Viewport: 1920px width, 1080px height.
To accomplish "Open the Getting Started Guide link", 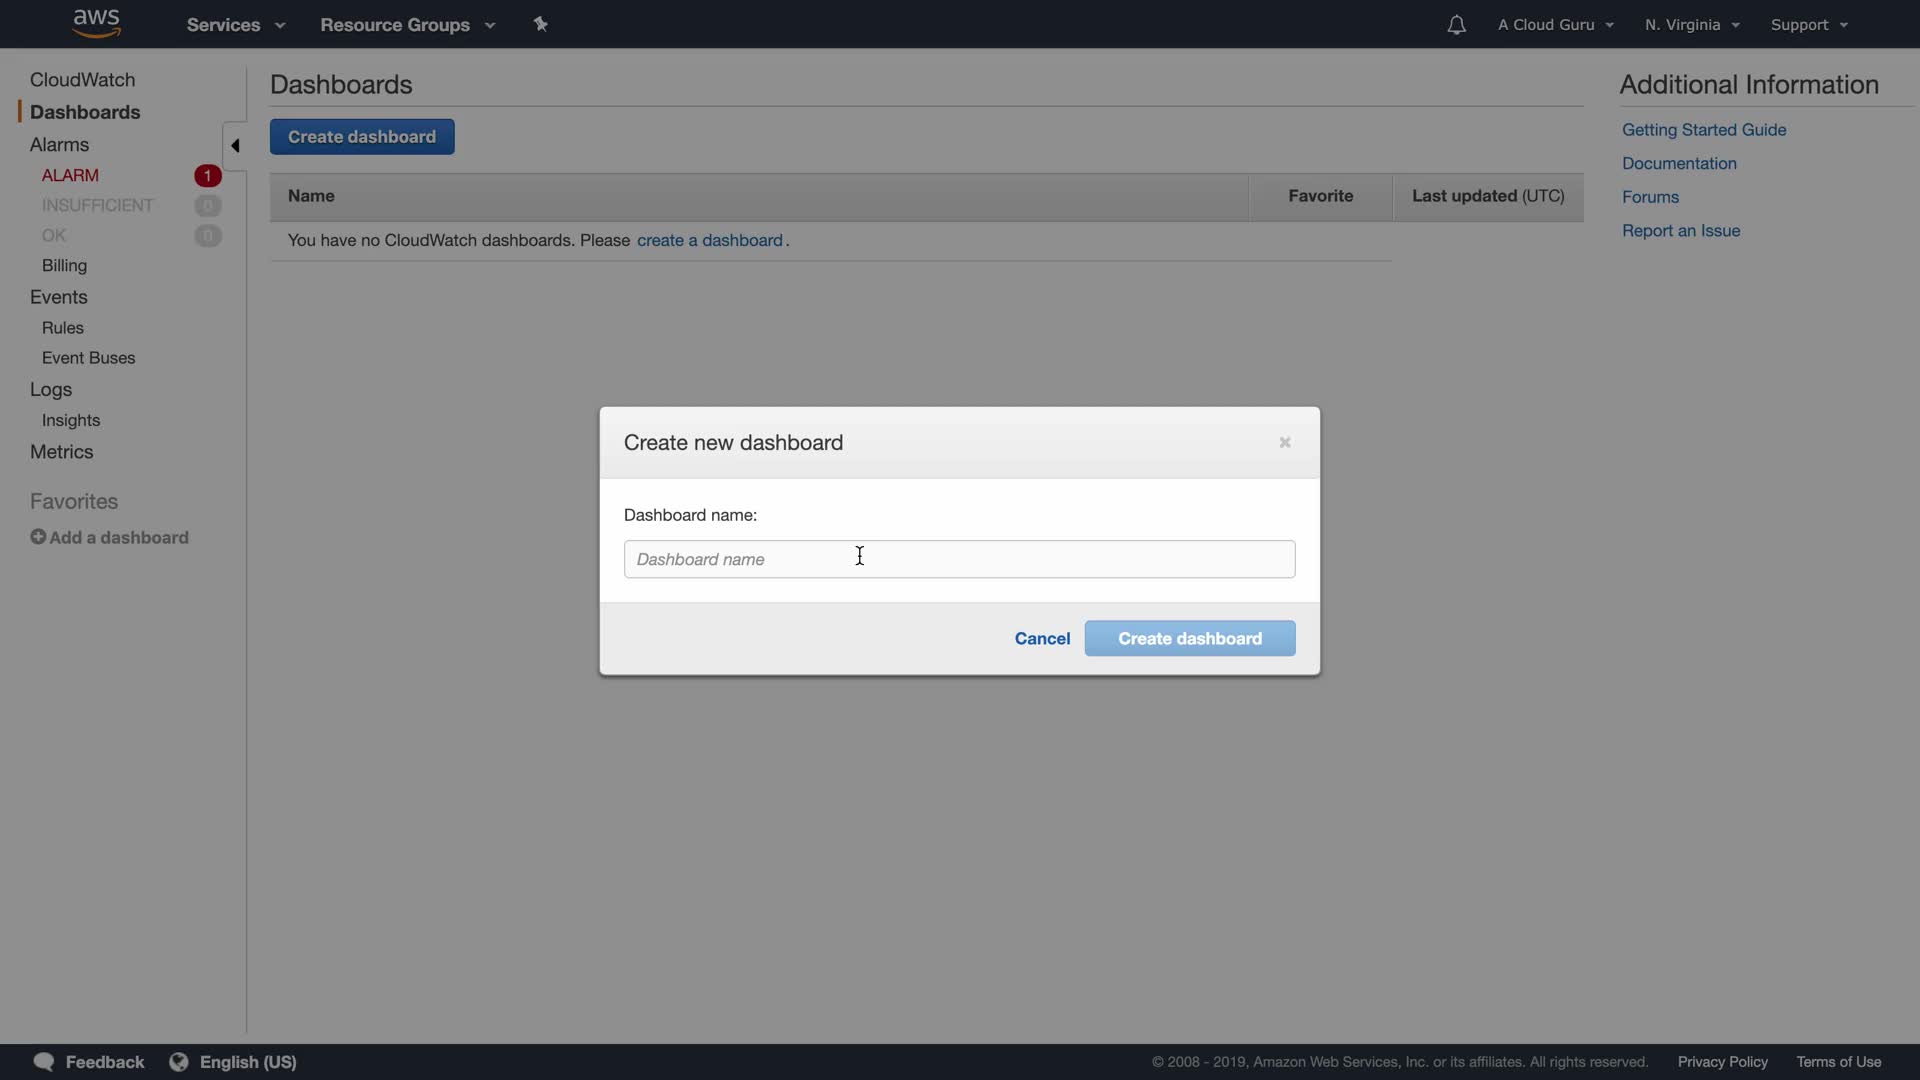I will [1703, 130].
